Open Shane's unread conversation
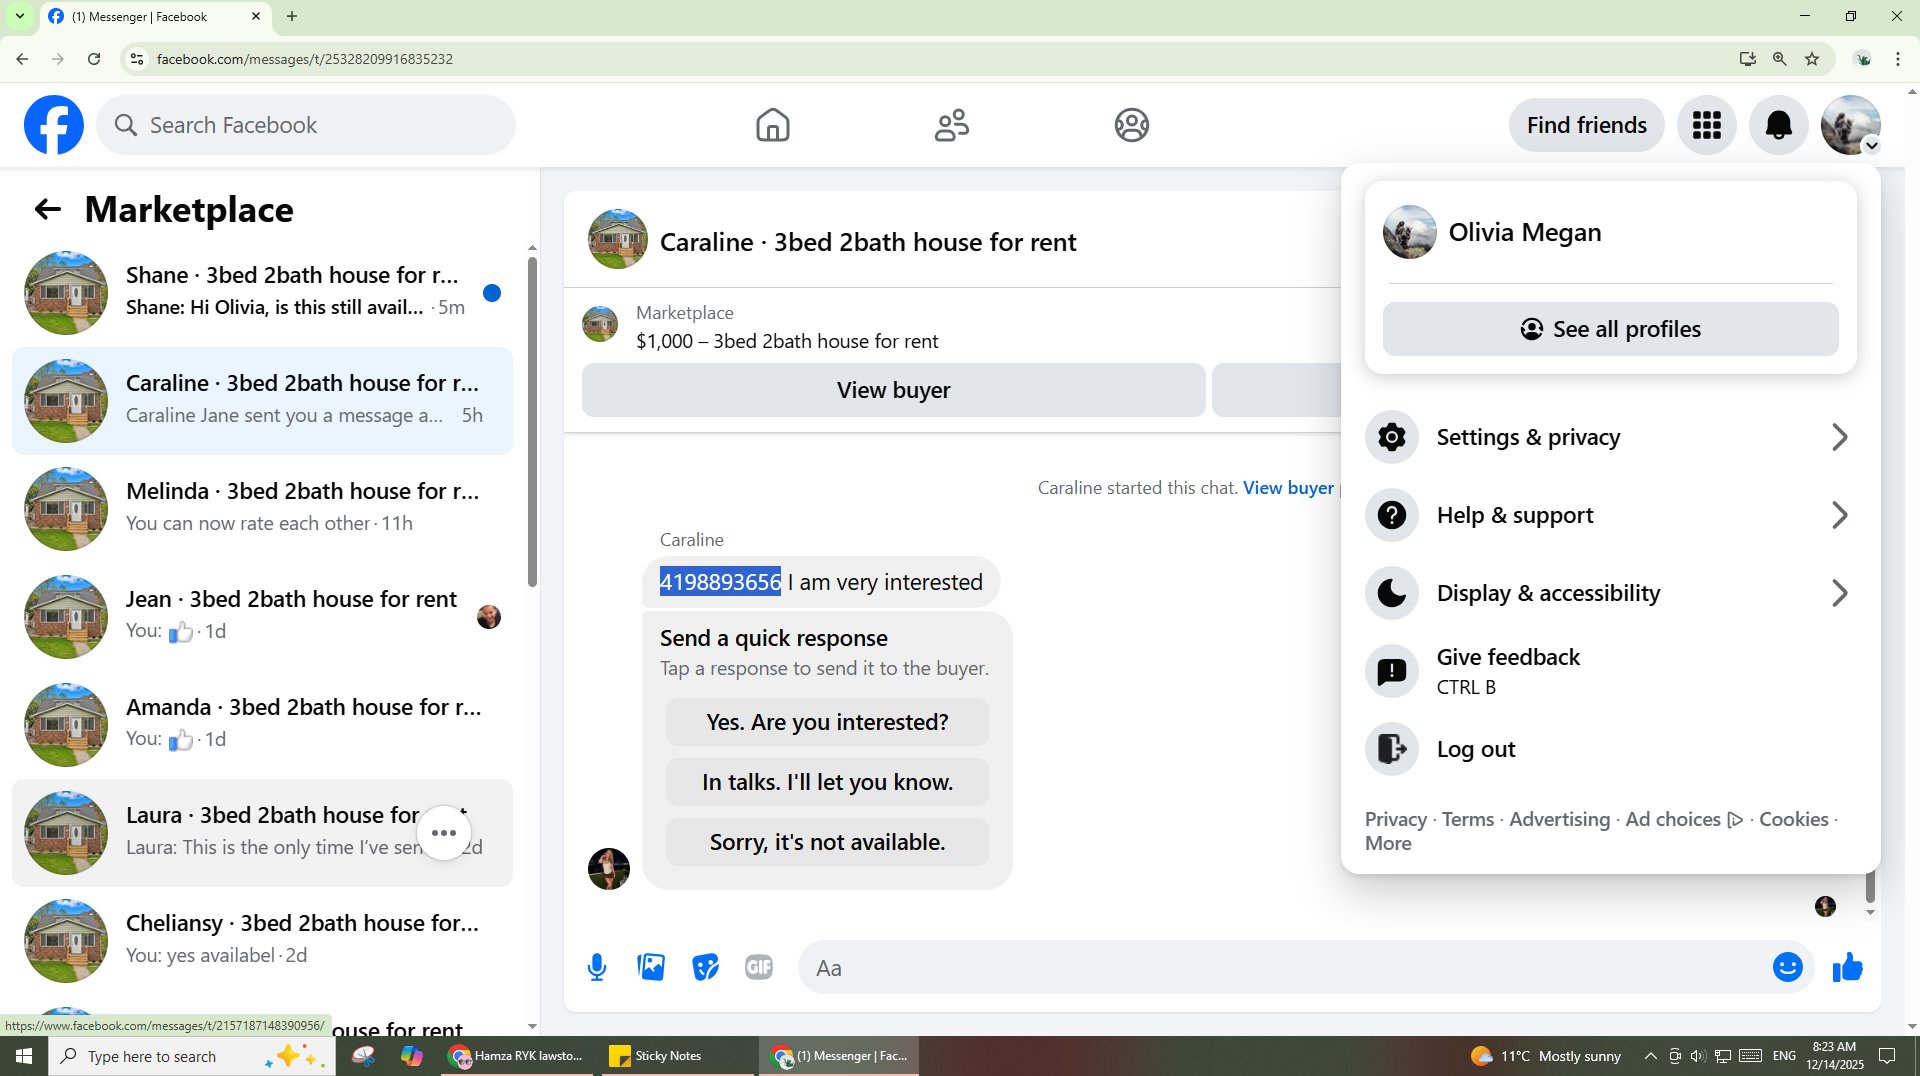The image size is (1920, 1076). (262, 293)
